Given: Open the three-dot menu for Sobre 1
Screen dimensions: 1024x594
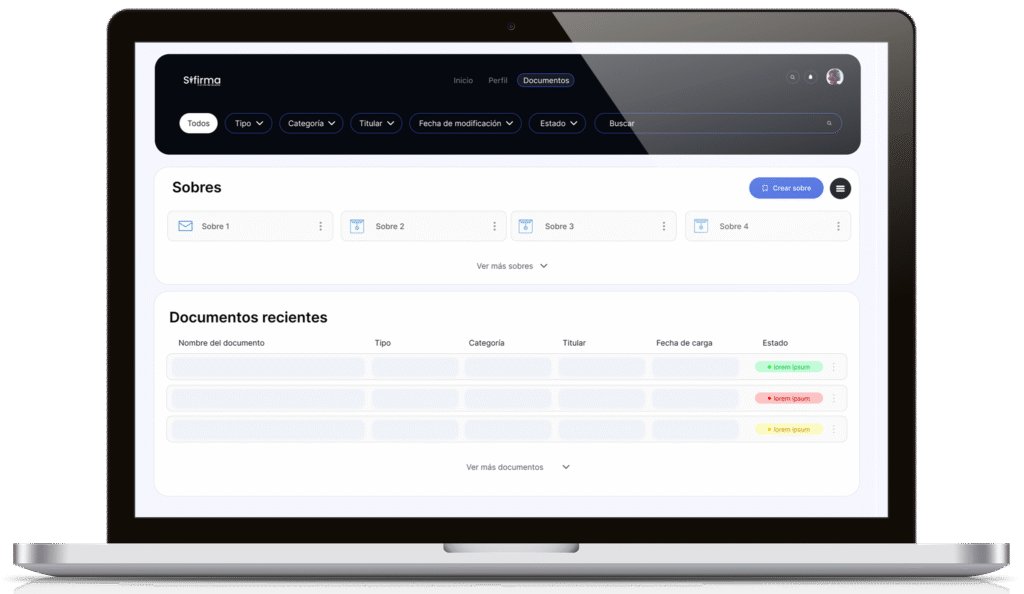Looking at the screenshot, I should (320, 226).
